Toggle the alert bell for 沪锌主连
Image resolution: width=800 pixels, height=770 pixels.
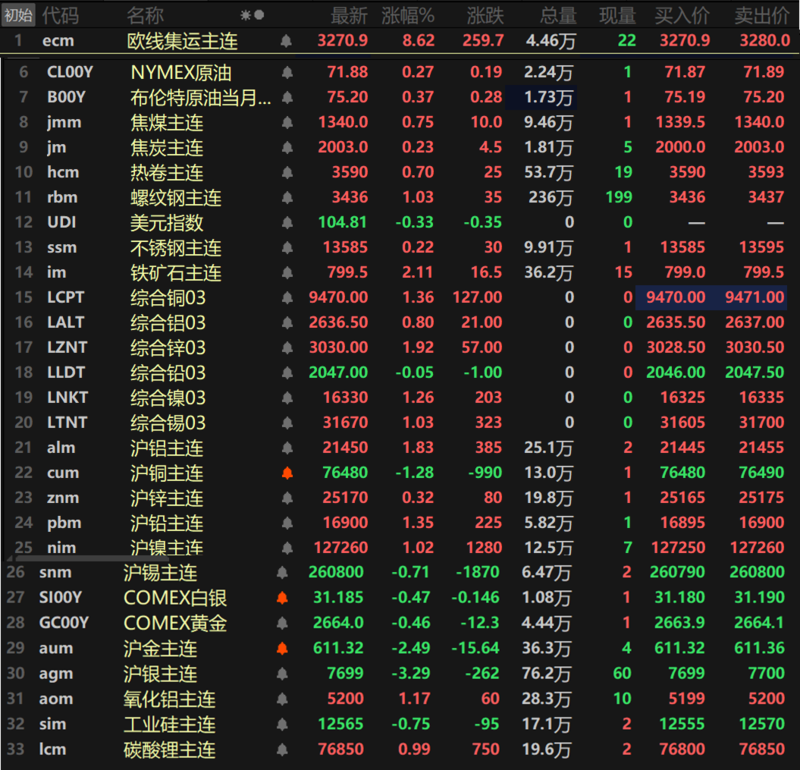pos(287,498)
